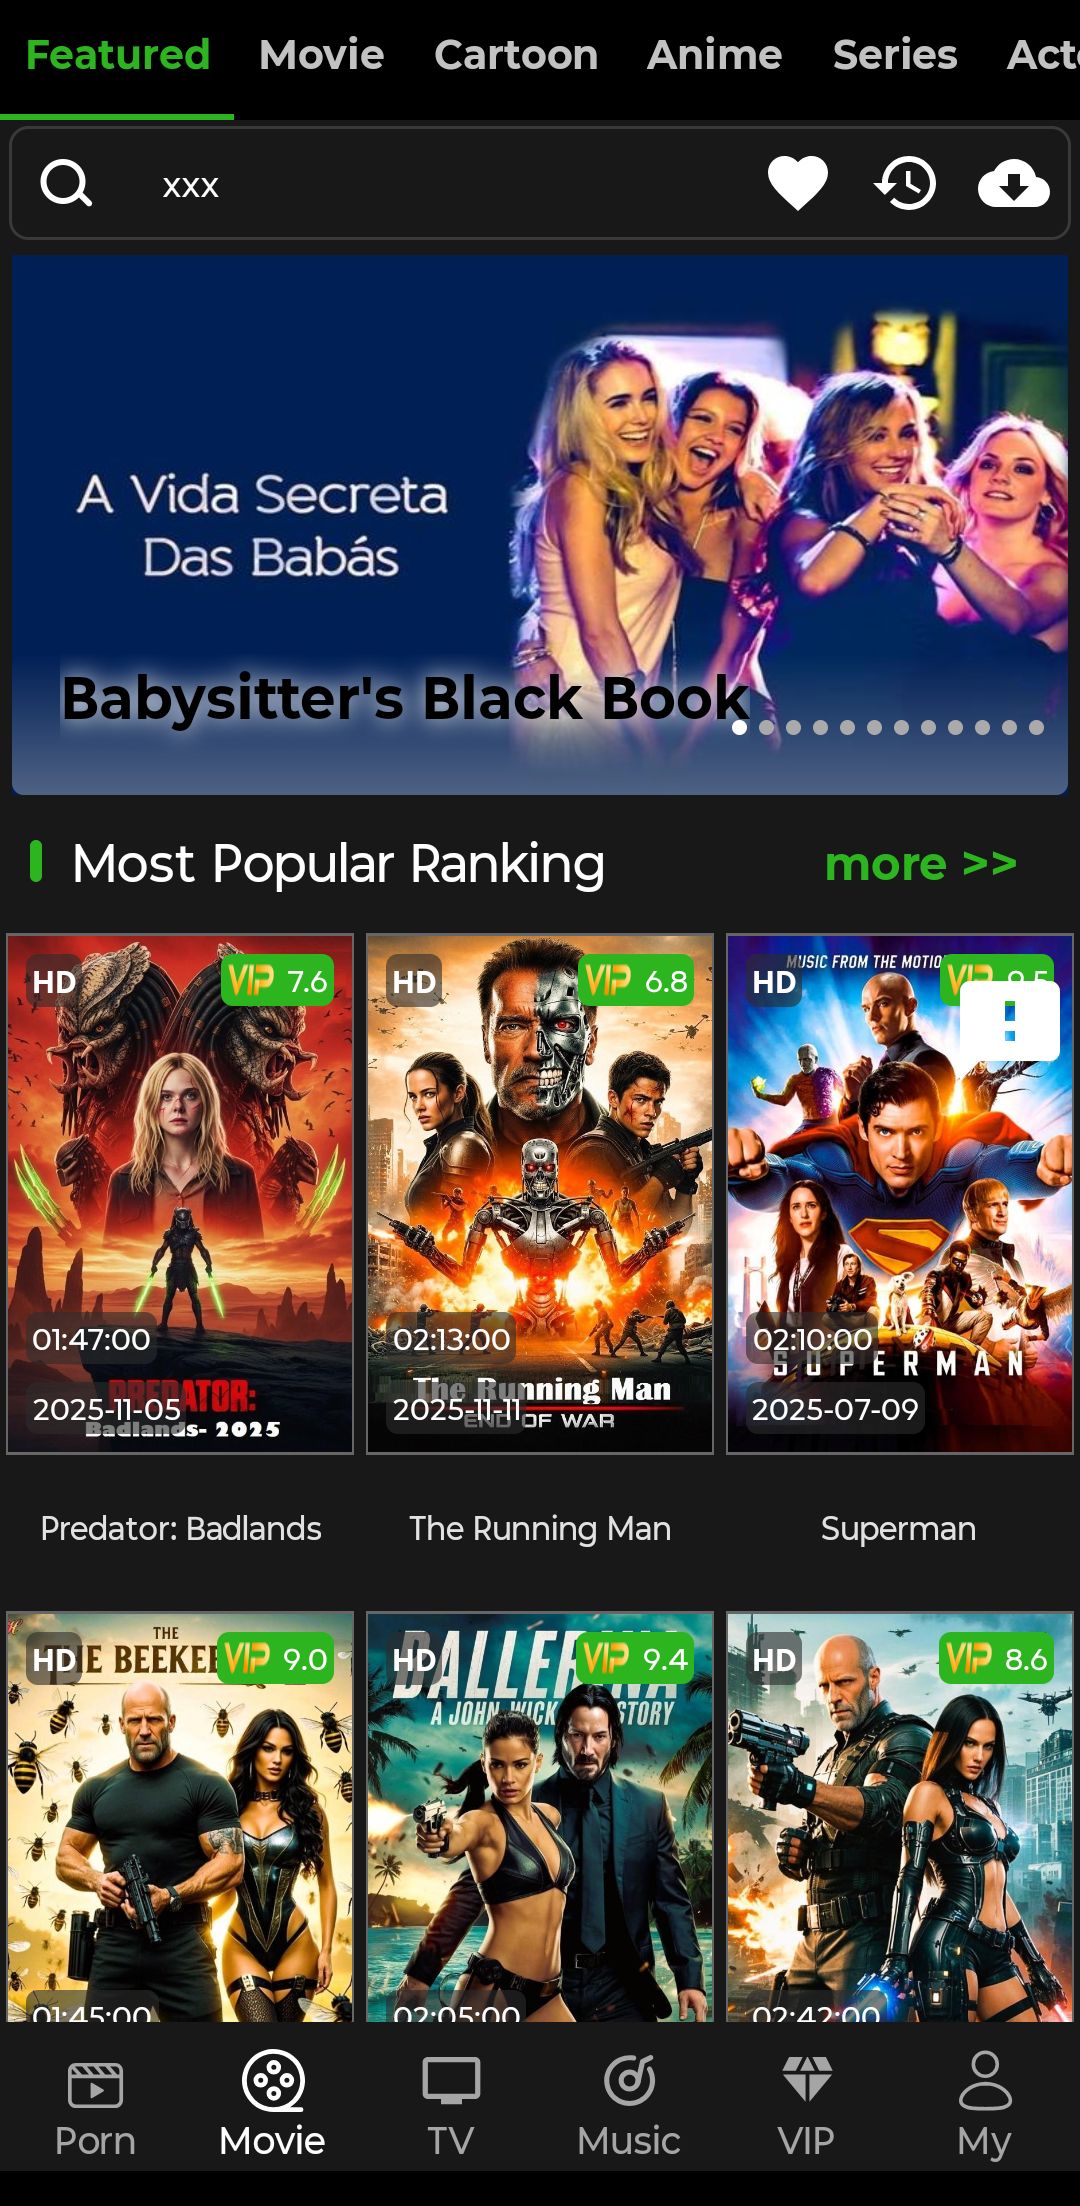
Task: Open the Predator: Badlands poster
Action: [180, 1193]
